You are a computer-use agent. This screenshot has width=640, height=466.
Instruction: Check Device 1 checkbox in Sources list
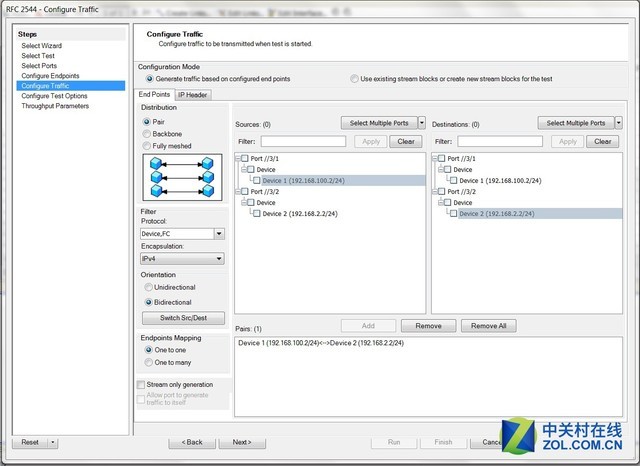click(257, 180)
